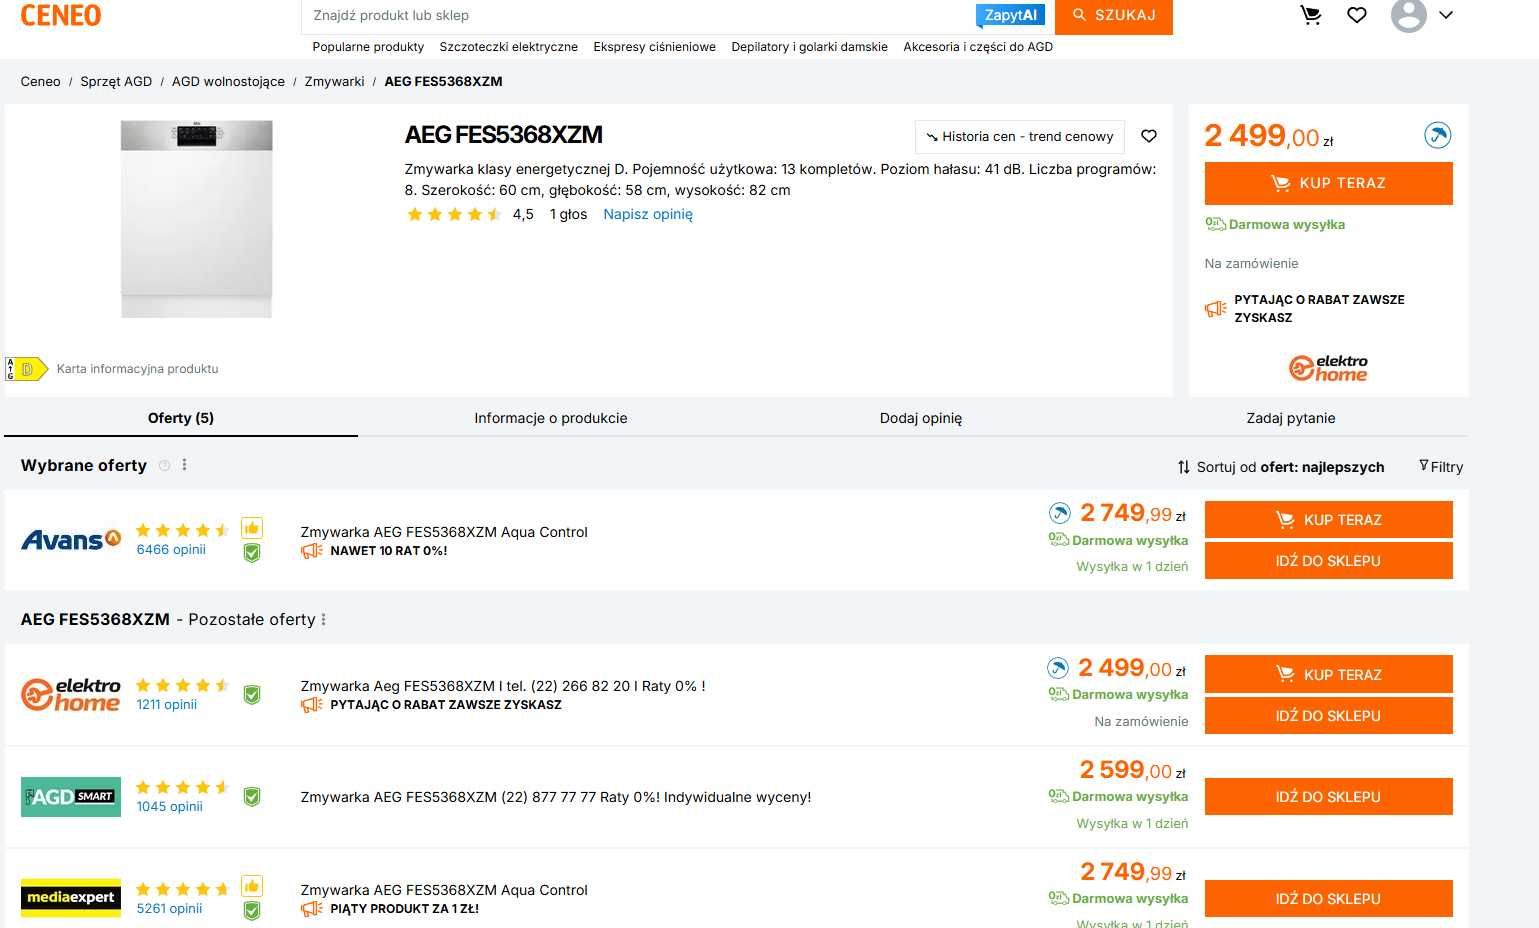Open Sprzęt AGD breadcrumb link
Screen dimensions: 1539x928
tap(116, 82)
